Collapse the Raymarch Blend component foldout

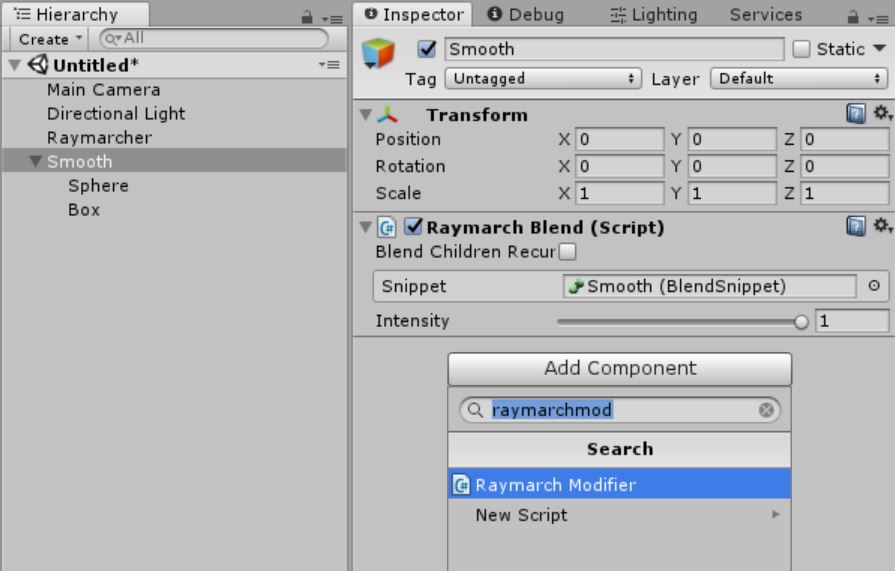[x=366, y=227]
